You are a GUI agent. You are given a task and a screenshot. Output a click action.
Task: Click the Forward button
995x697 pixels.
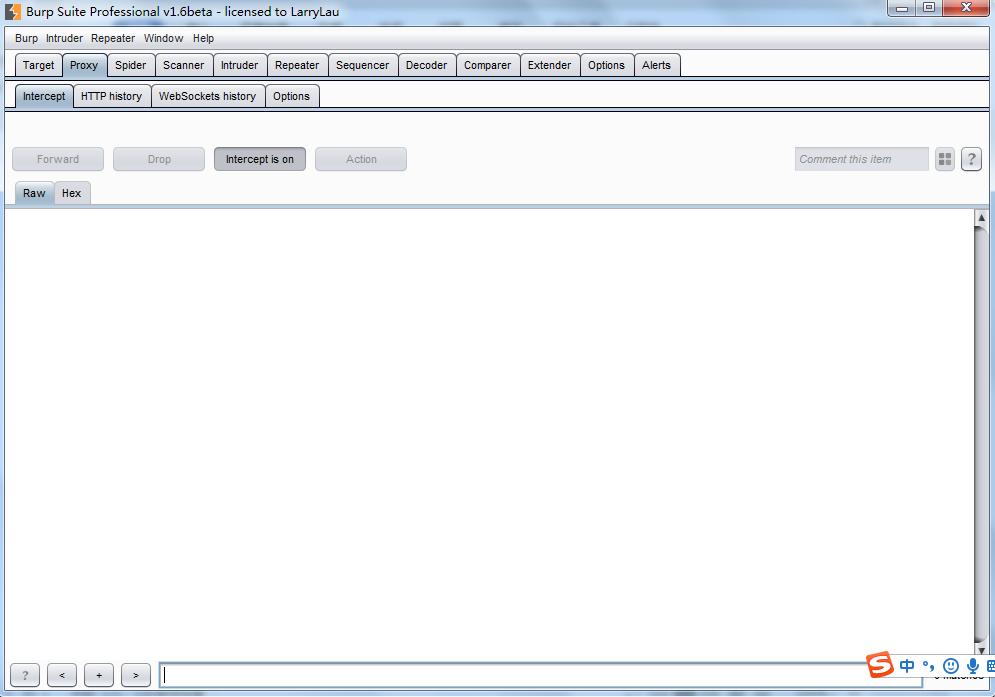coord(58,159)
